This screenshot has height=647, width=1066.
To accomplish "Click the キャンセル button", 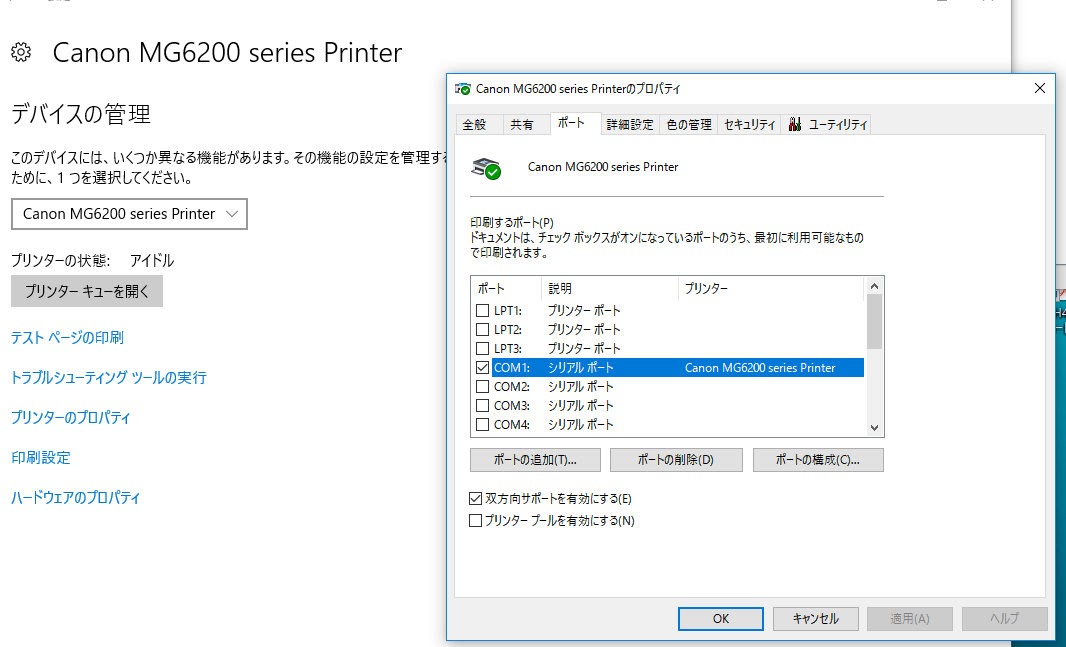I will (815, 618).
